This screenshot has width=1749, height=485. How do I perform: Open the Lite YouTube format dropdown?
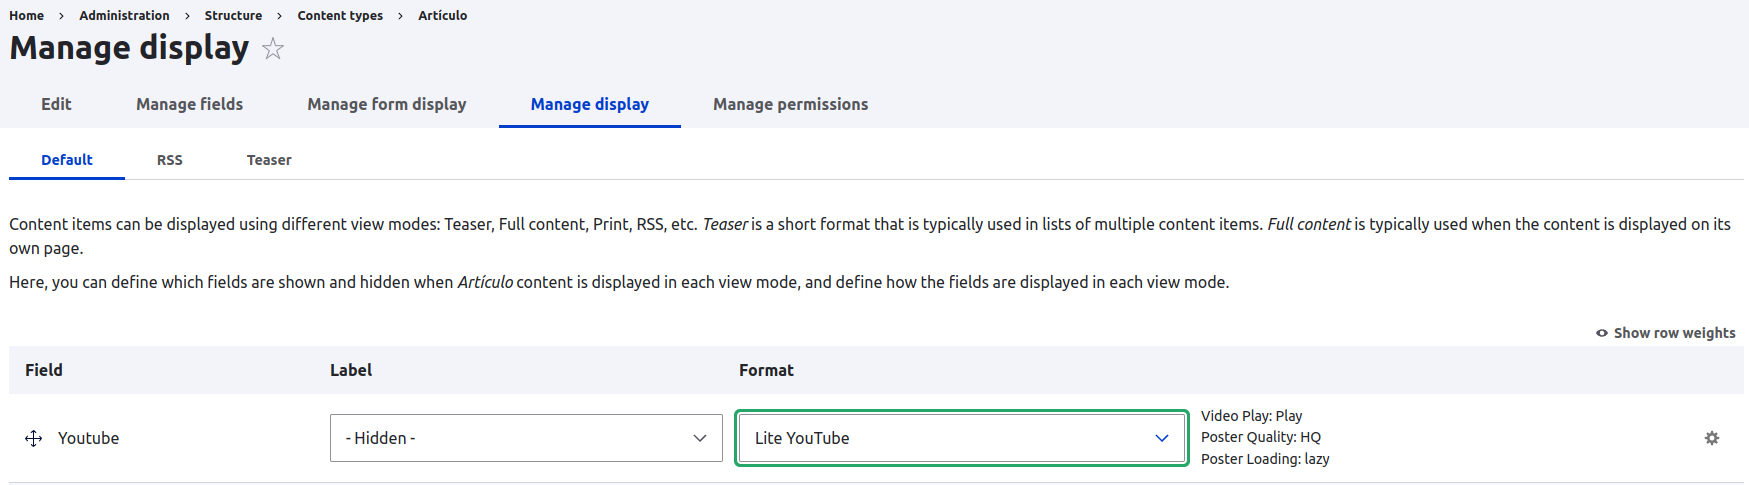click(962, 438)
